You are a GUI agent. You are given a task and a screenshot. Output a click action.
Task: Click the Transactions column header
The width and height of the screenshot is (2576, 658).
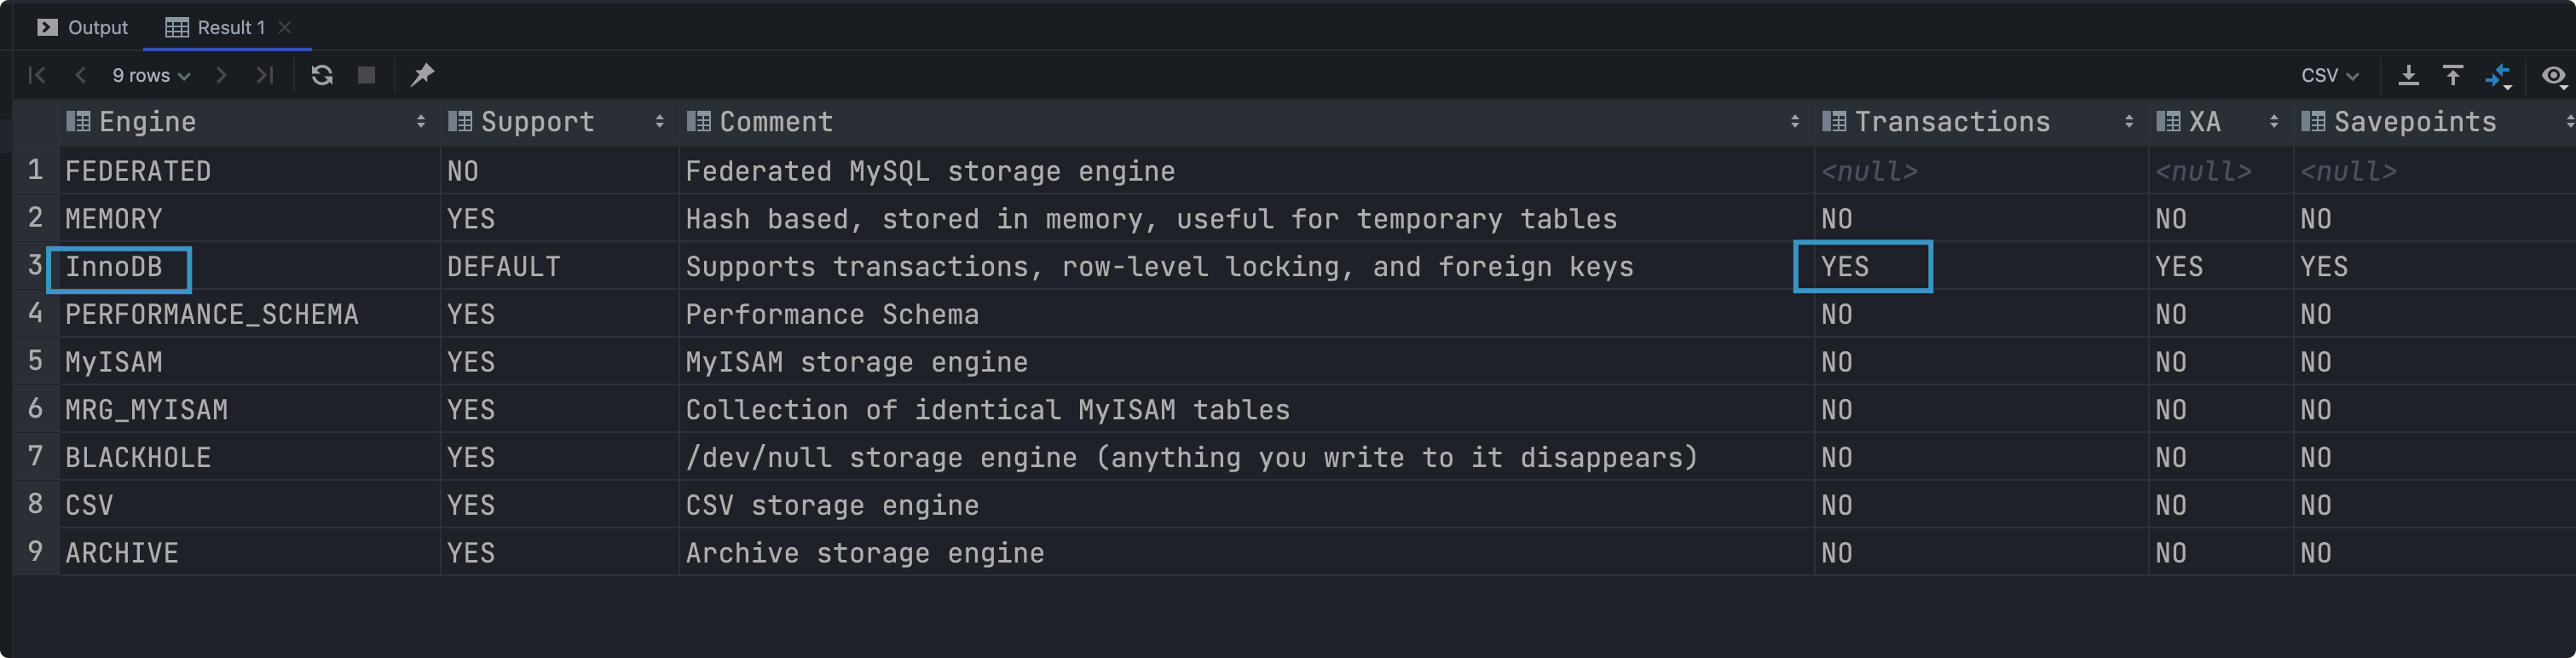(1951, 122)
